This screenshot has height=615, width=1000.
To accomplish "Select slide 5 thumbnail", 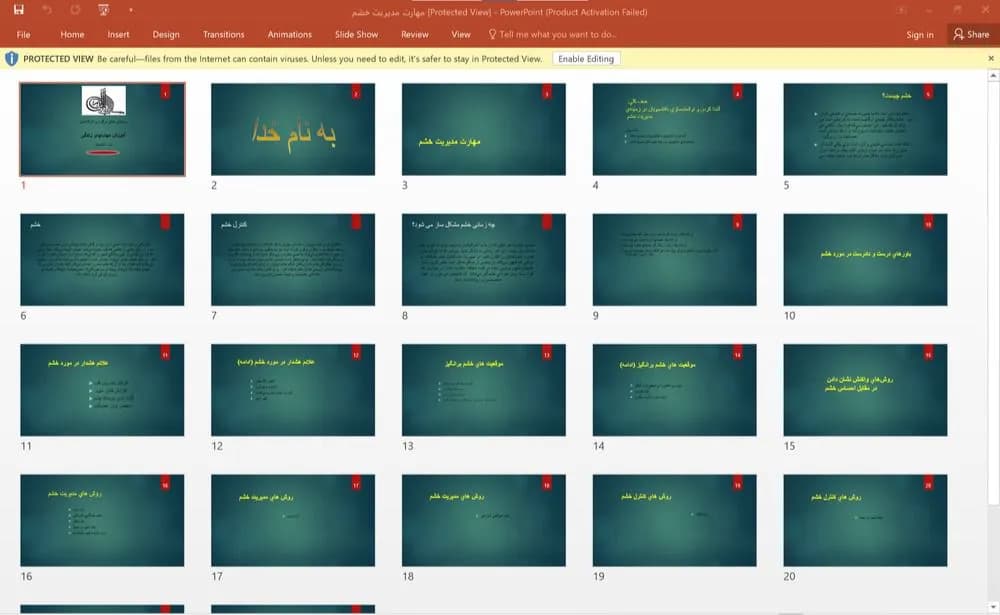I will pos(865,129).
